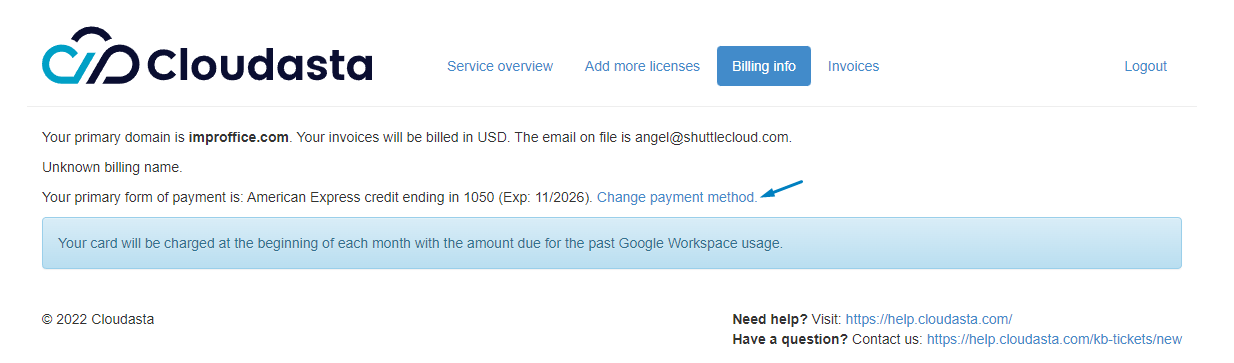
Task: Click the 'Need help?' label
Action: [770, 319]
